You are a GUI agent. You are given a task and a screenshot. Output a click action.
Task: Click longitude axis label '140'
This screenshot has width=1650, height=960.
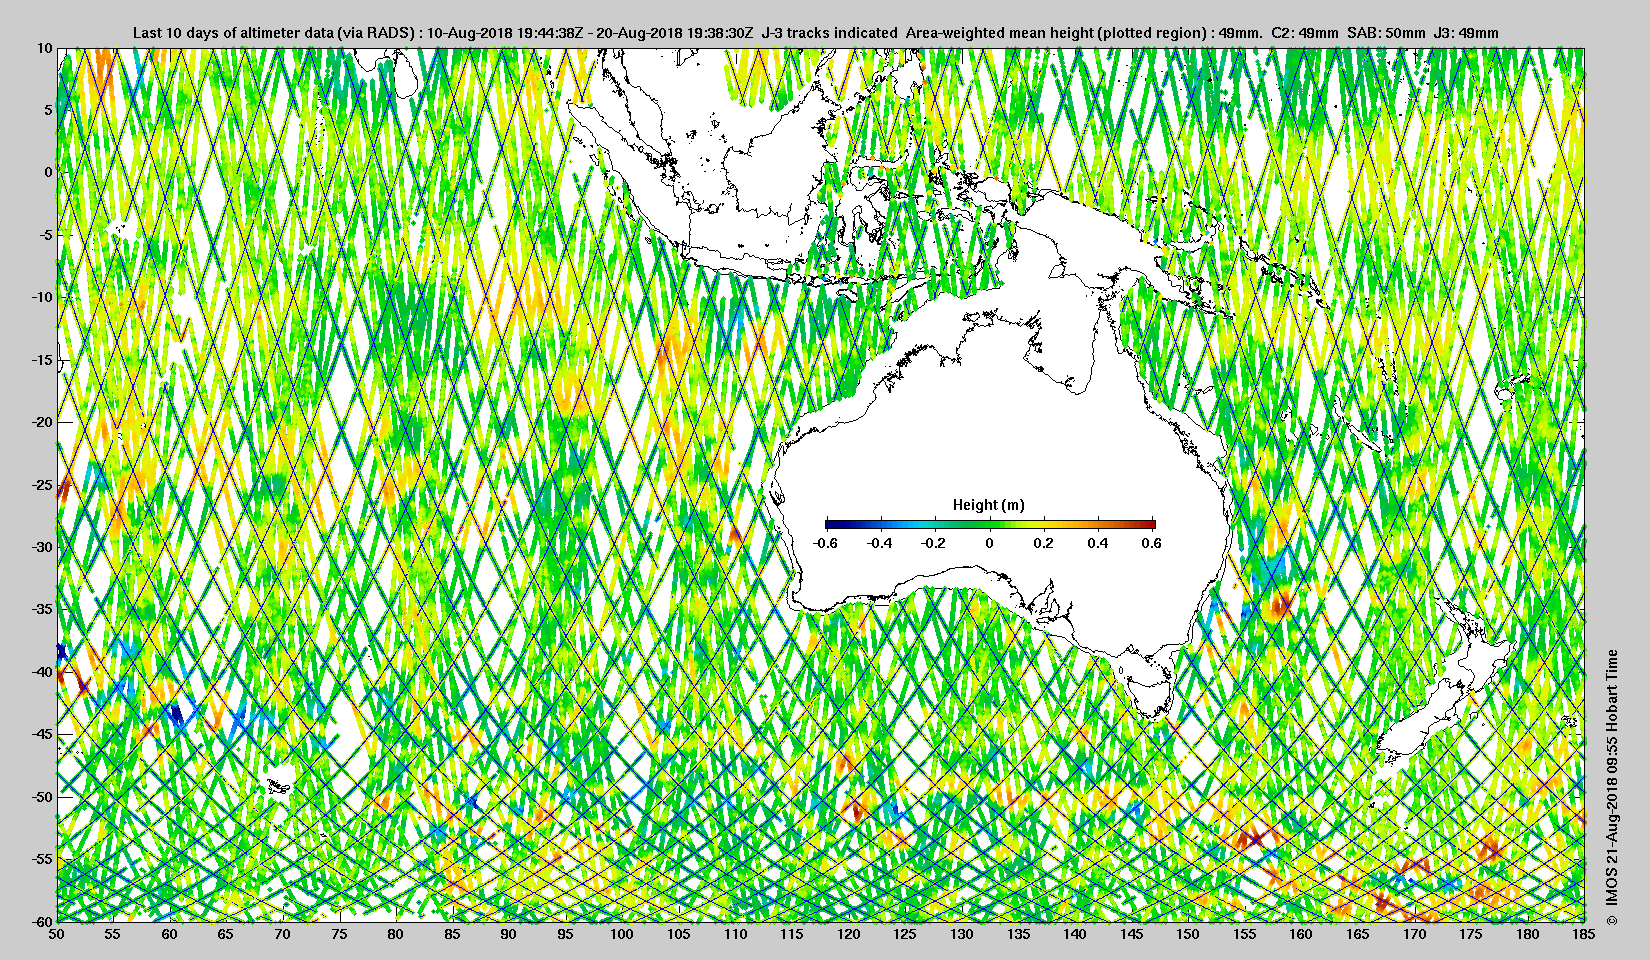(1075, 934)
